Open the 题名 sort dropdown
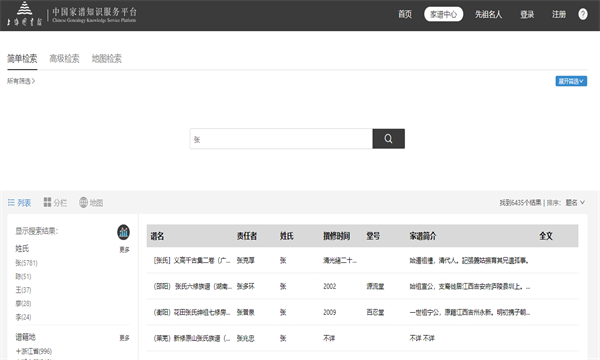The image size is (600, 360). (575, 202)
